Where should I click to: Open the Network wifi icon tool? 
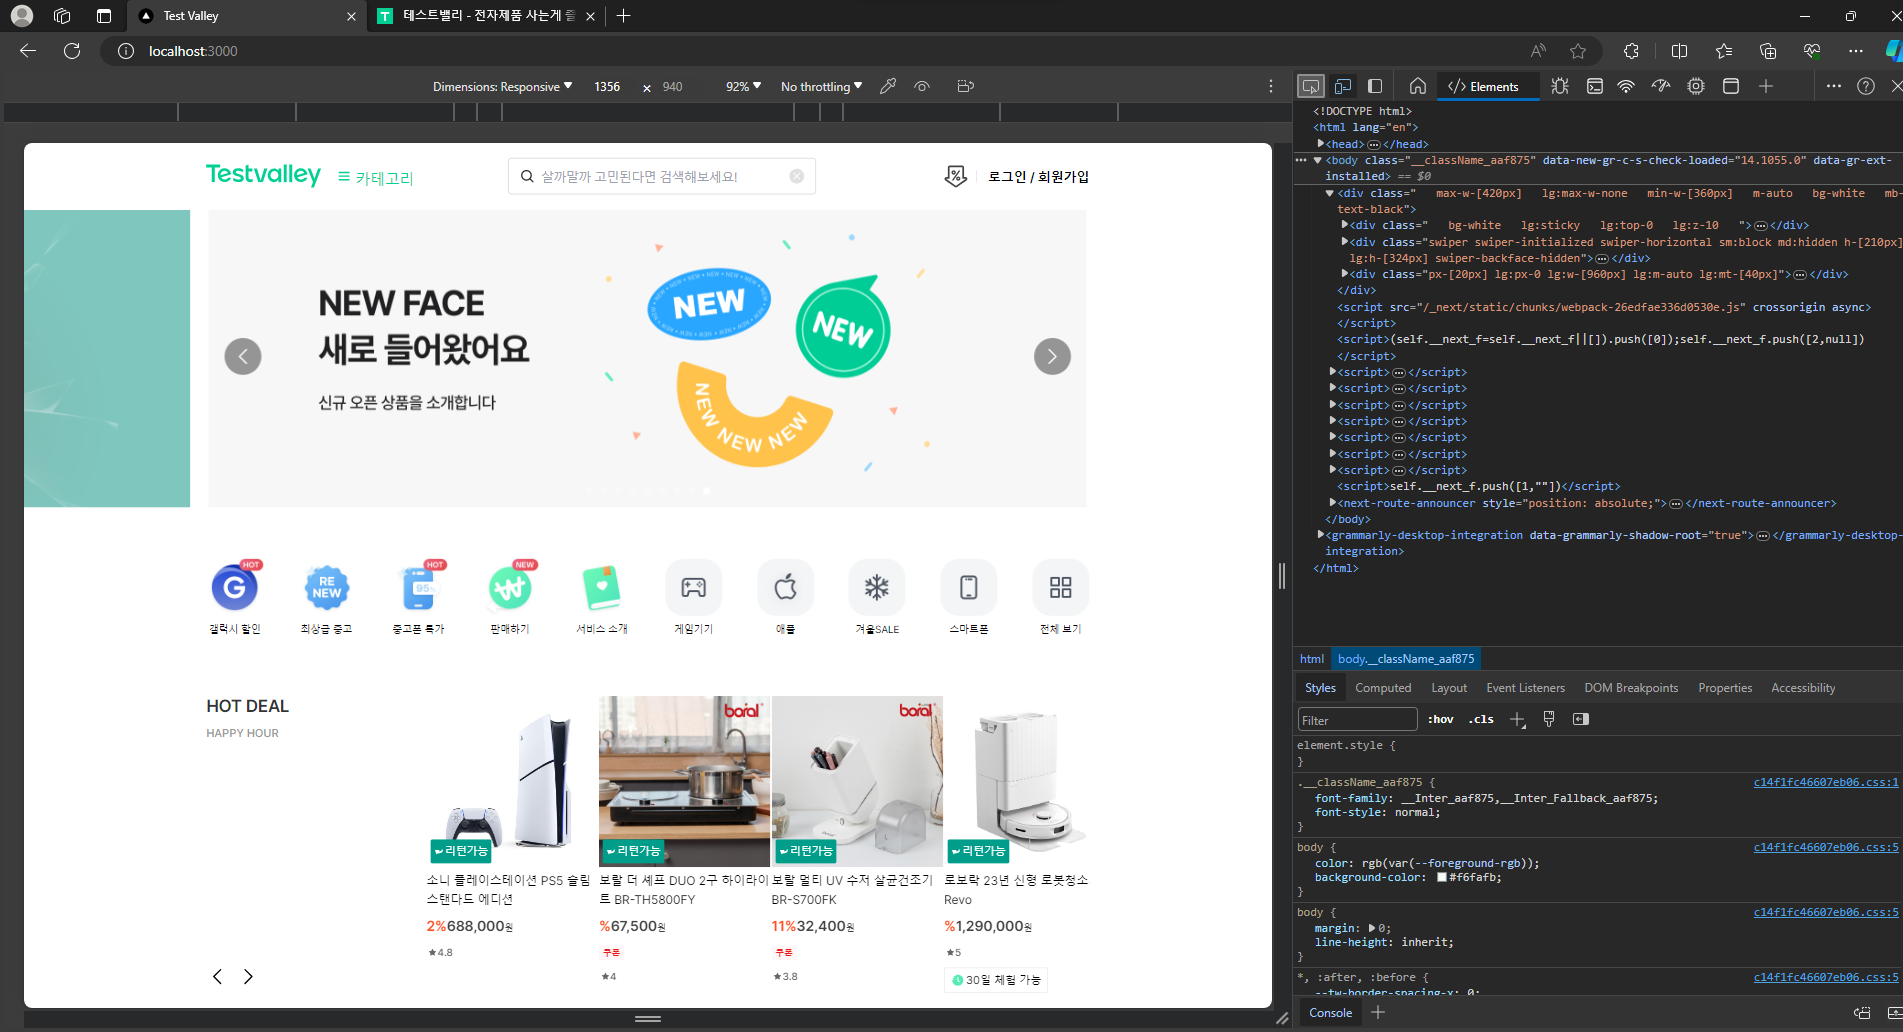pos(1626,86)
